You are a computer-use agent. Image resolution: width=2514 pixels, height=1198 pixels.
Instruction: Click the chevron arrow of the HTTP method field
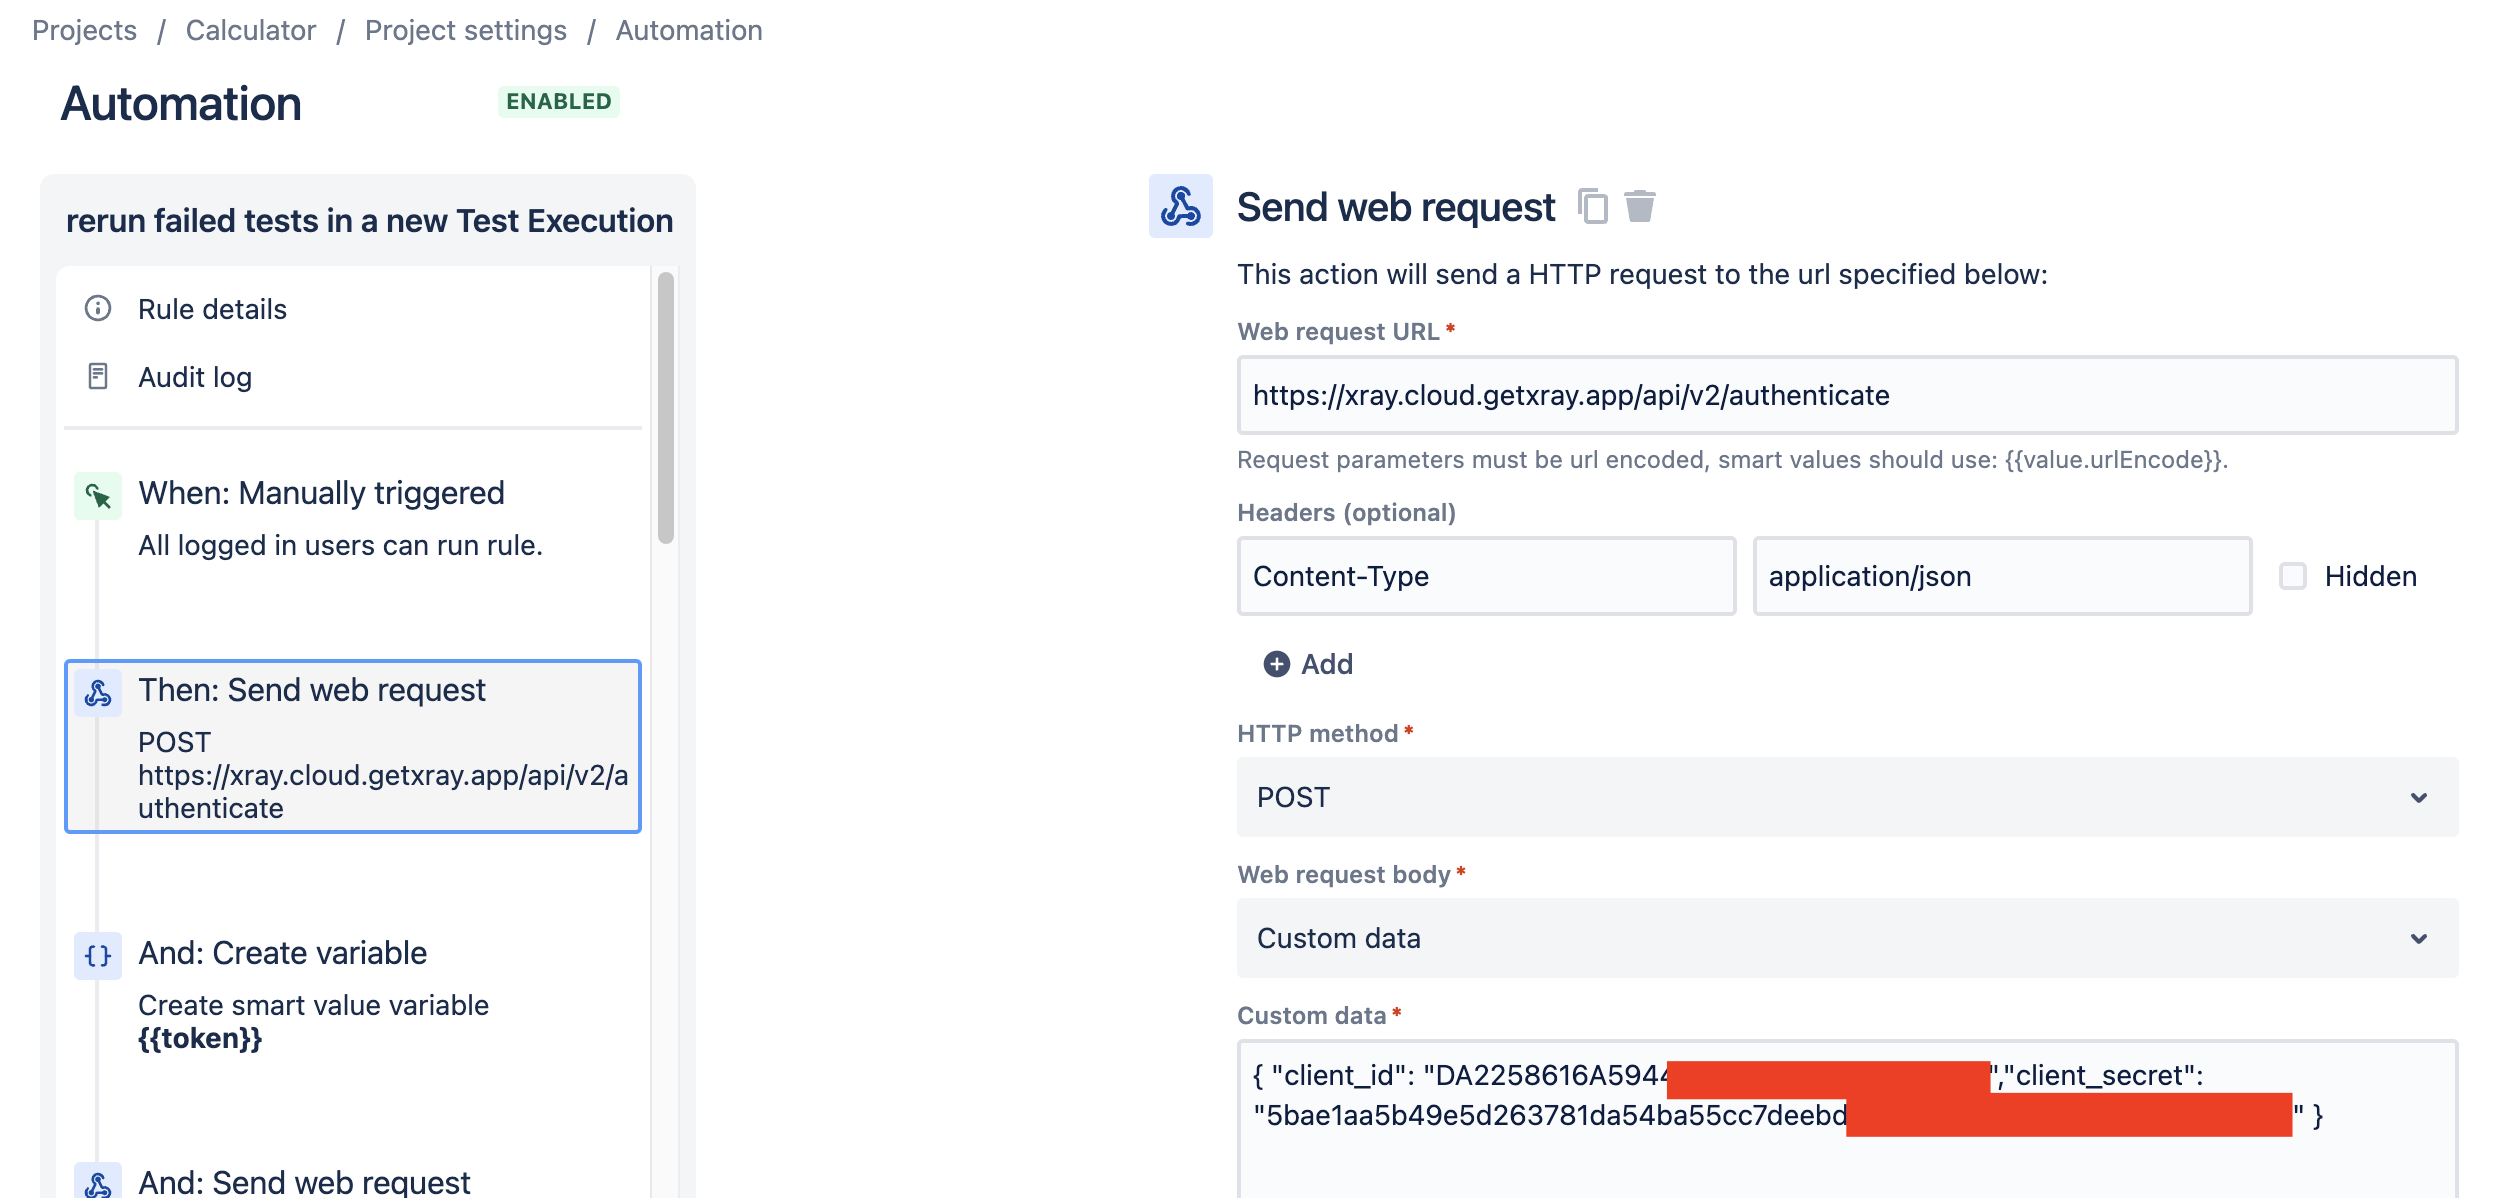click(2419, 797)
